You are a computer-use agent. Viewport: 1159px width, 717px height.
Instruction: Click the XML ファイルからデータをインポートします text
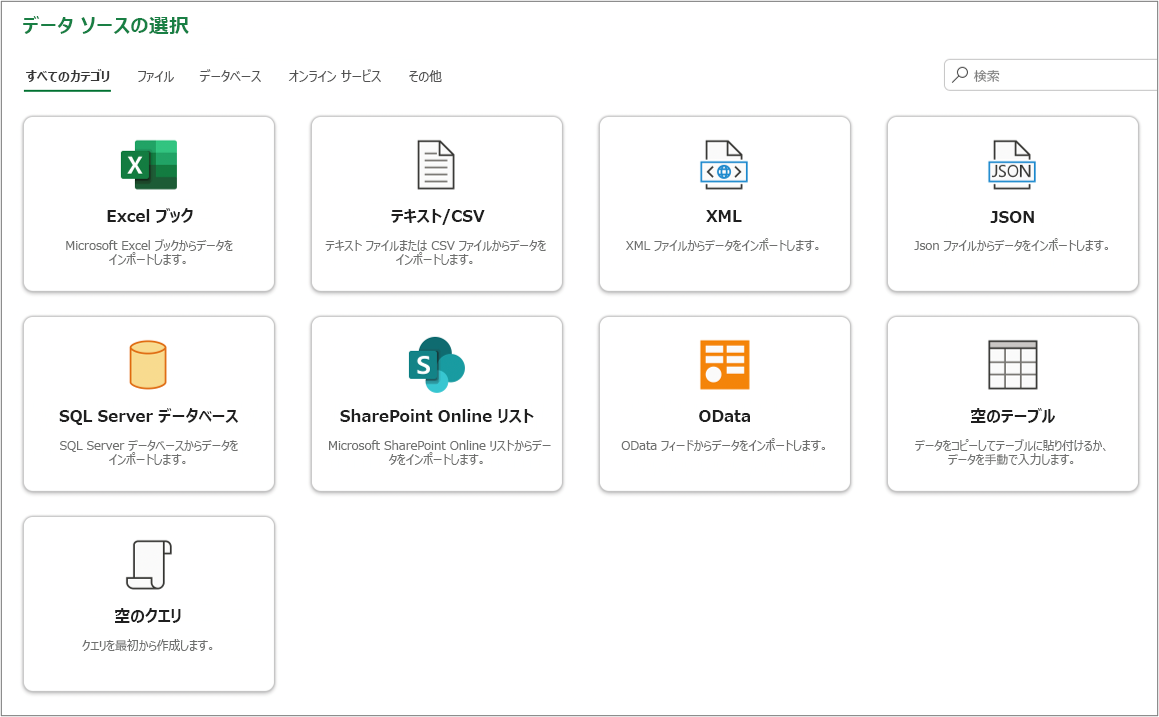(723, 245)
